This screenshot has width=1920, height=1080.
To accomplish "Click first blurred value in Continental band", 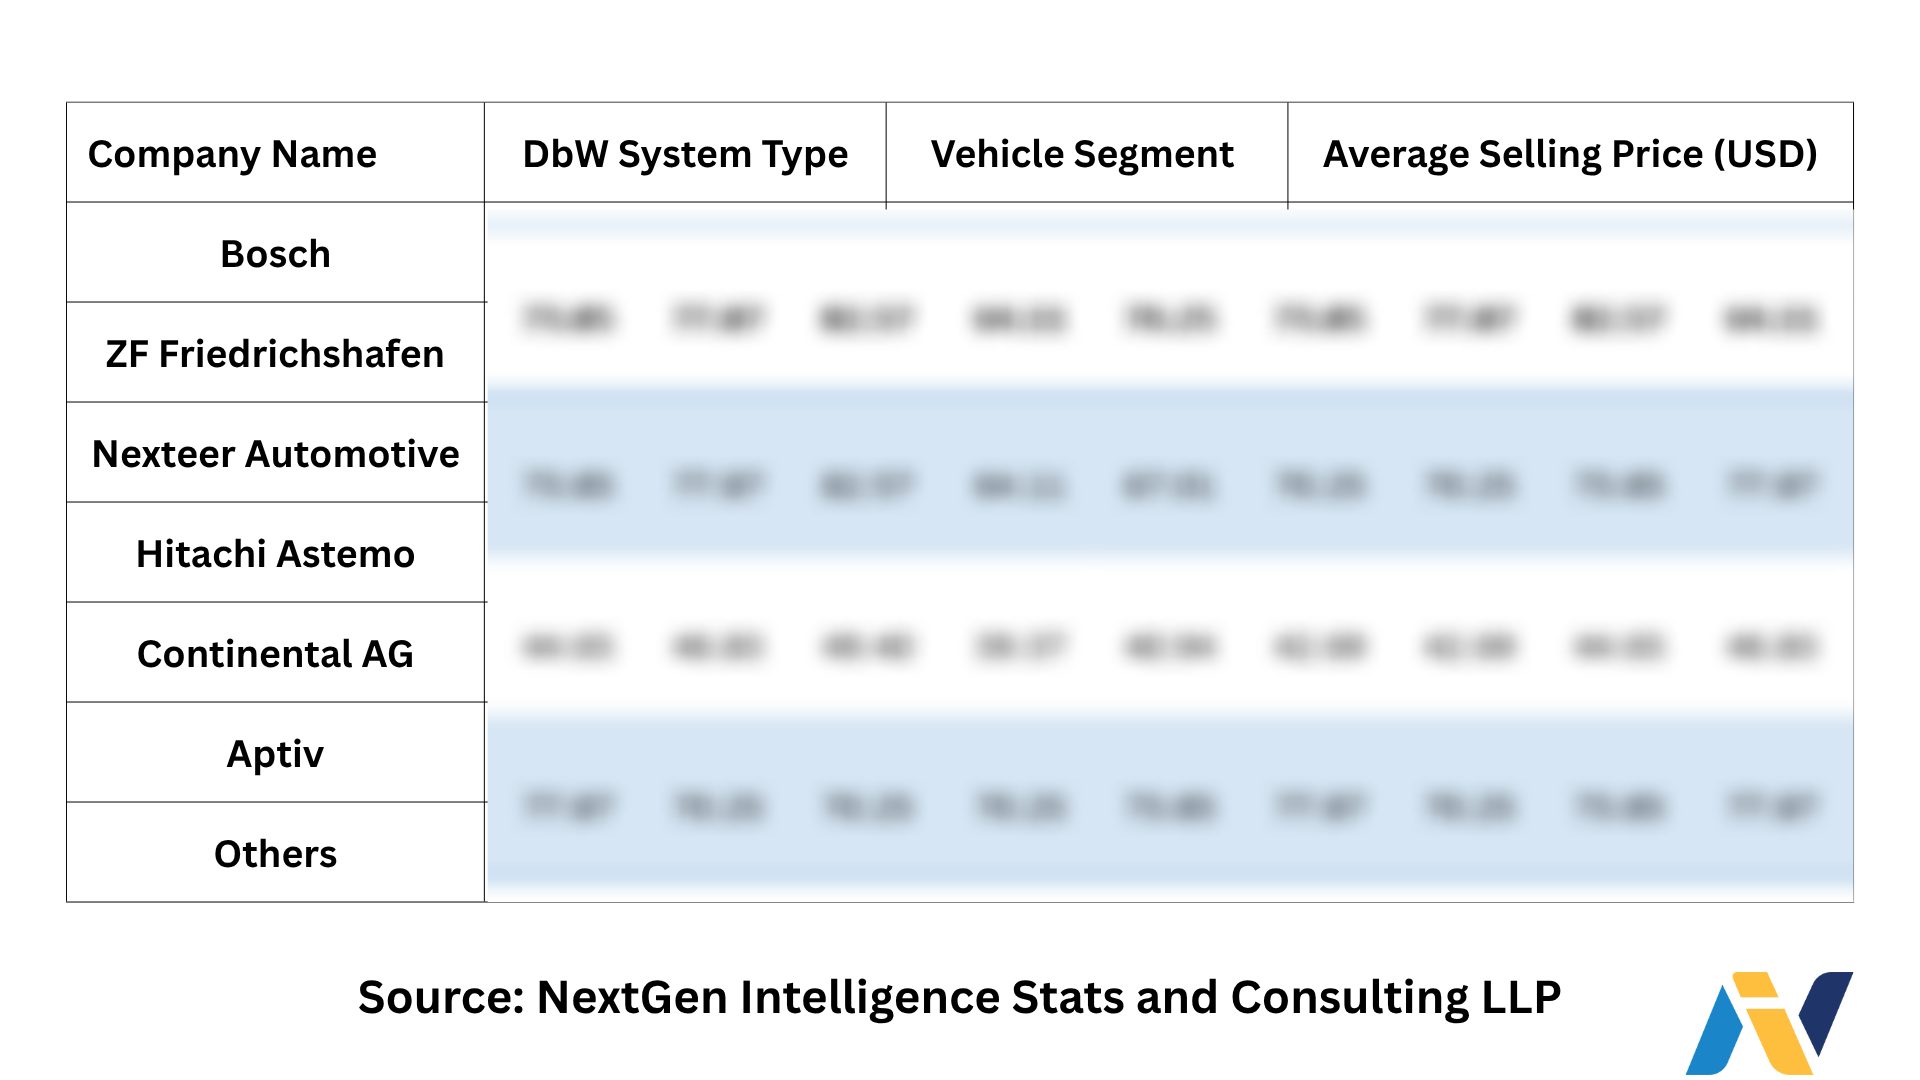I will click(568, 647).
